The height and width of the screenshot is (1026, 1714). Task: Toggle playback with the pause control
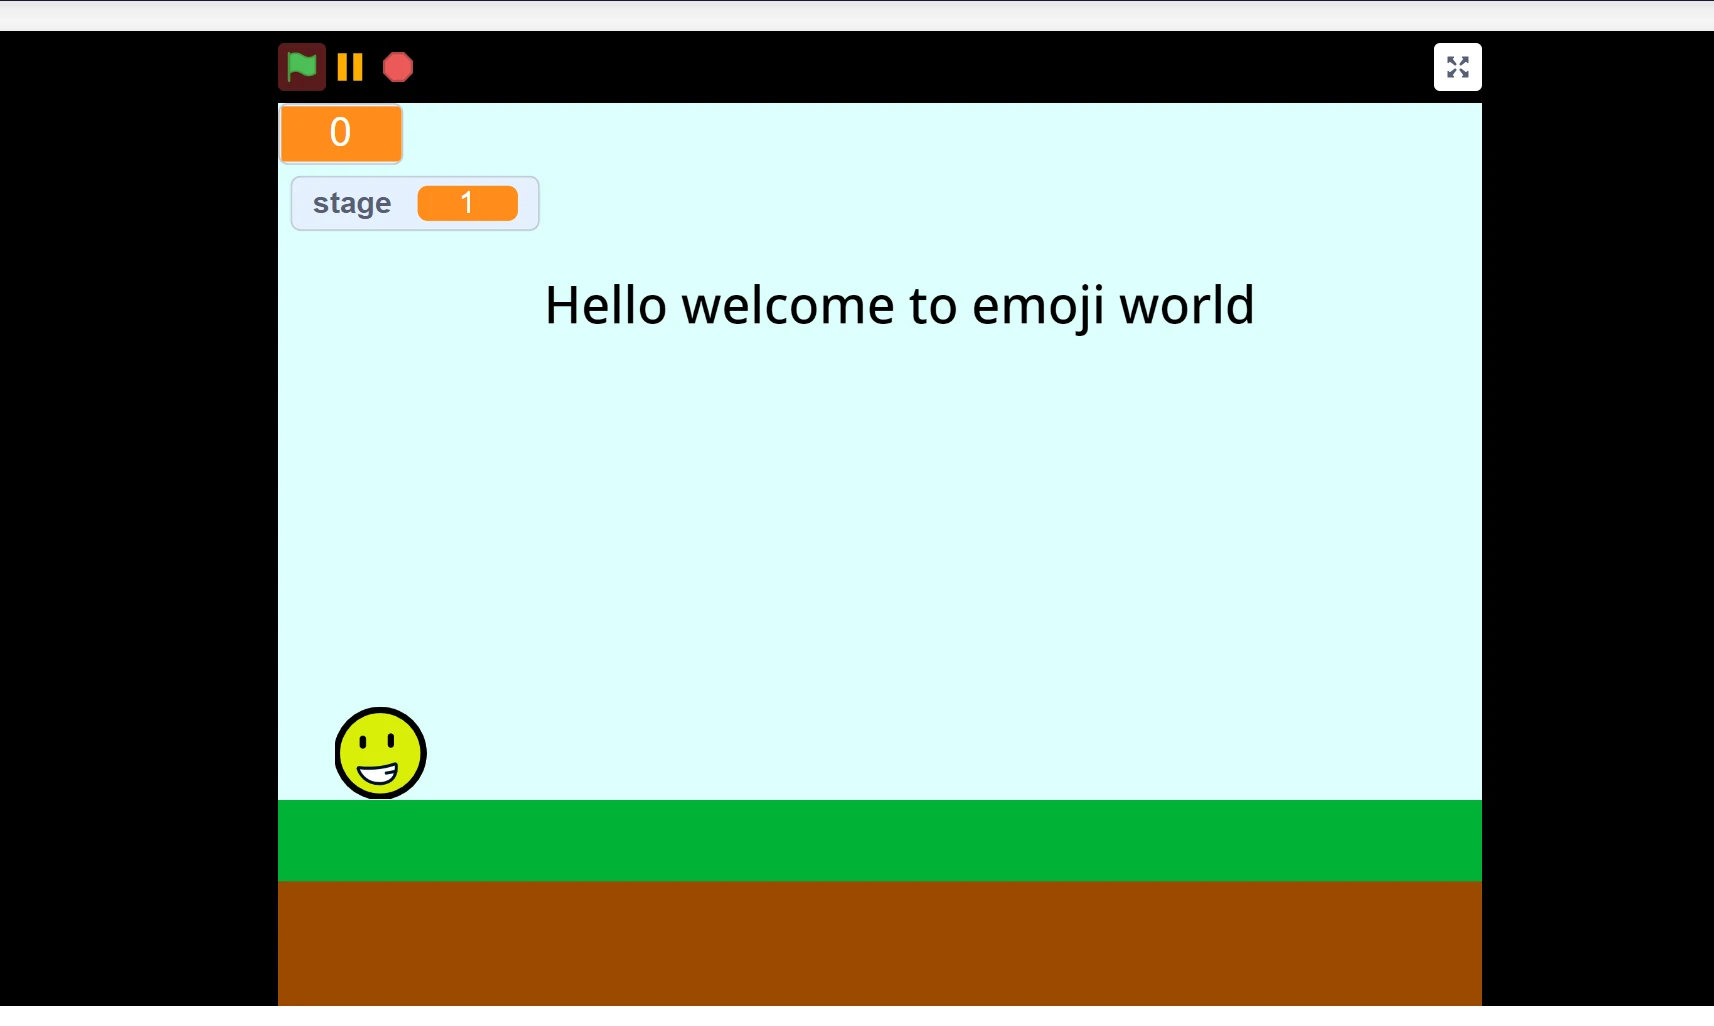349,67
